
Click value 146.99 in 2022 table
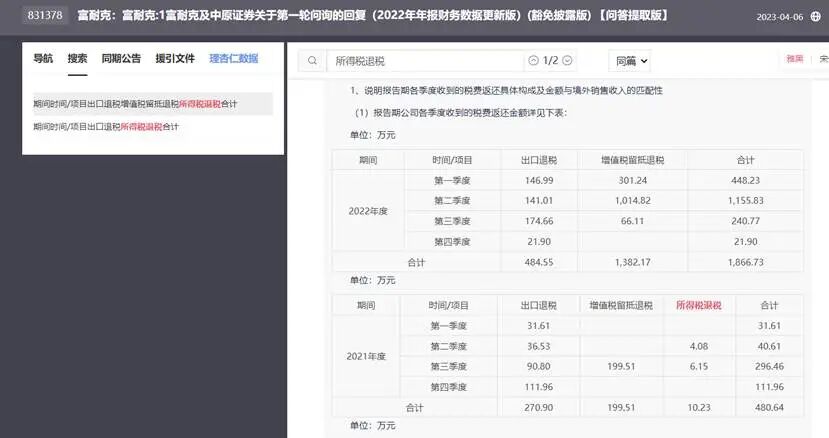pos(539,180)
